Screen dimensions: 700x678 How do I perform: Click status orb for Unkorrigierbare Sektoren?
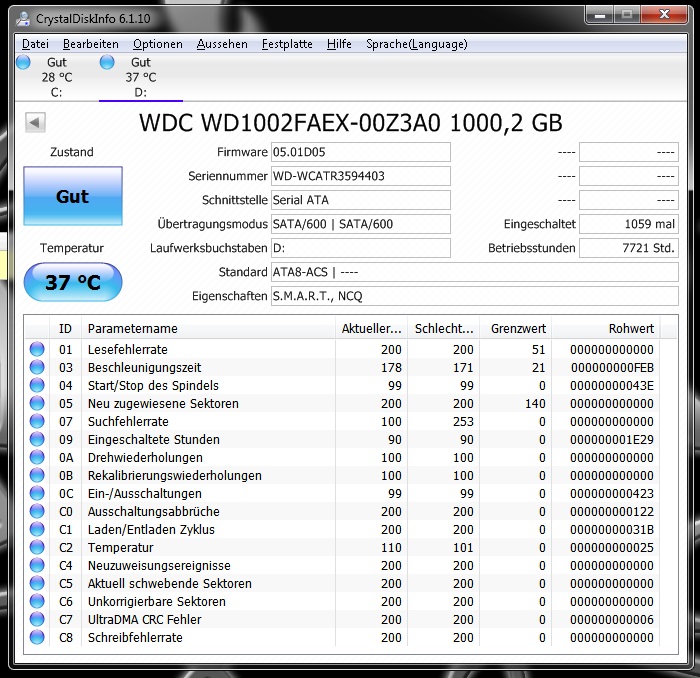point(37,601)
